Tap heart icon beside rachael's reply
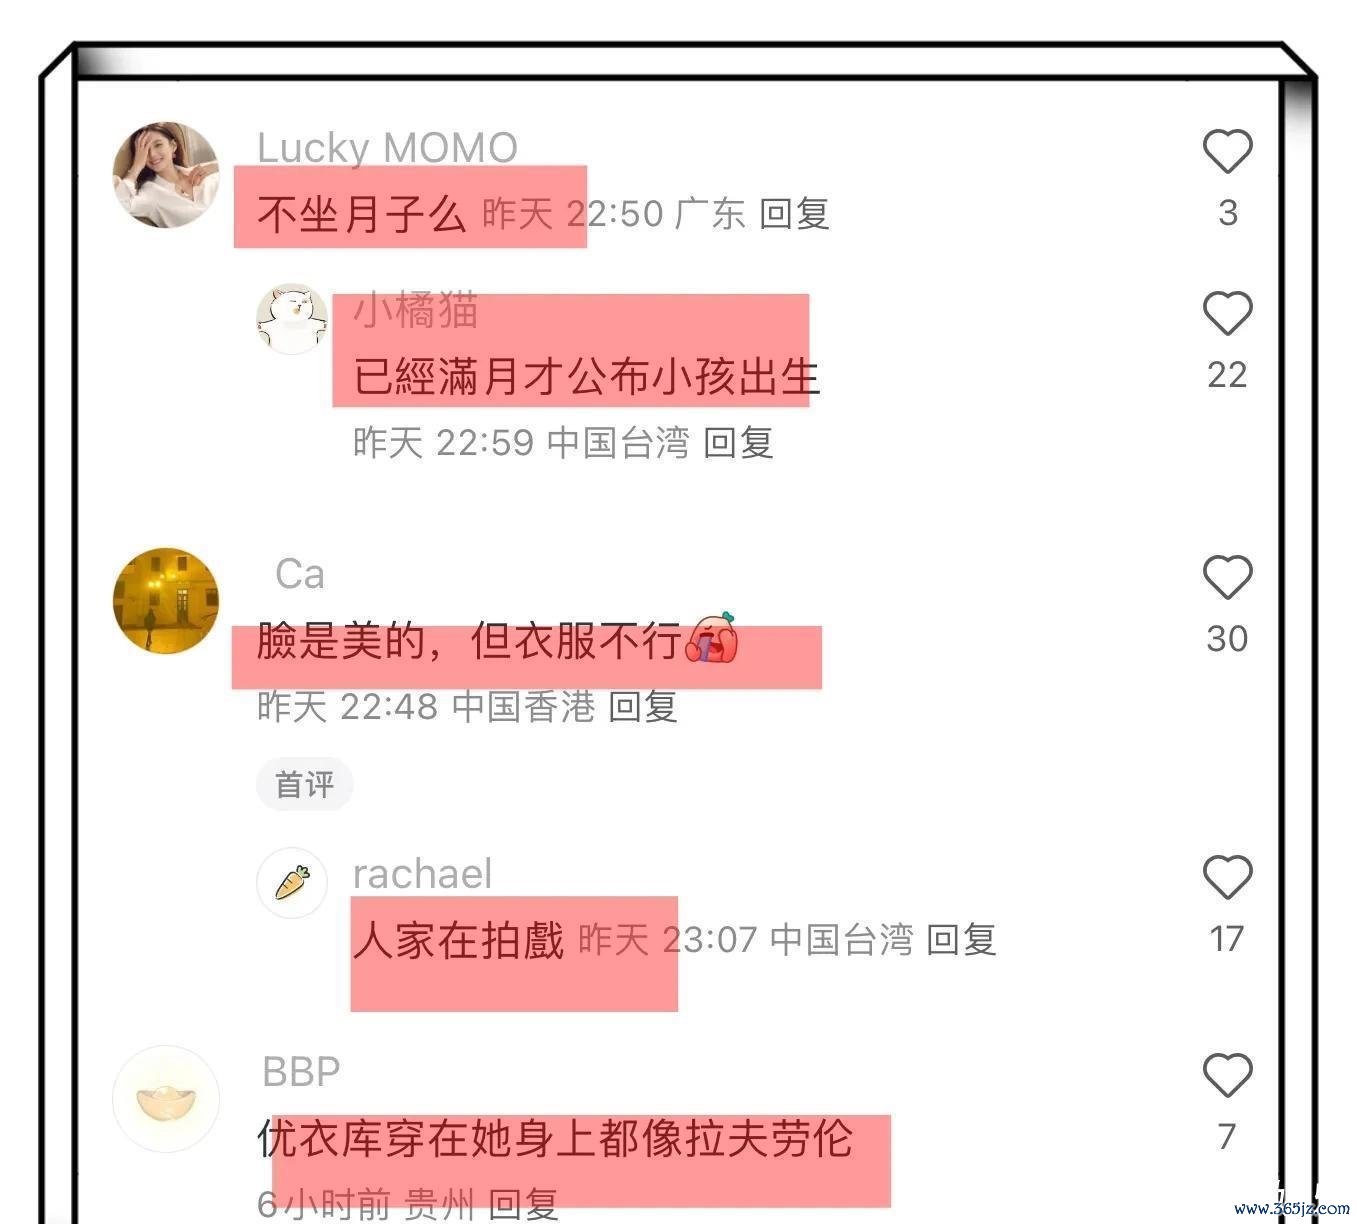 1227,878
